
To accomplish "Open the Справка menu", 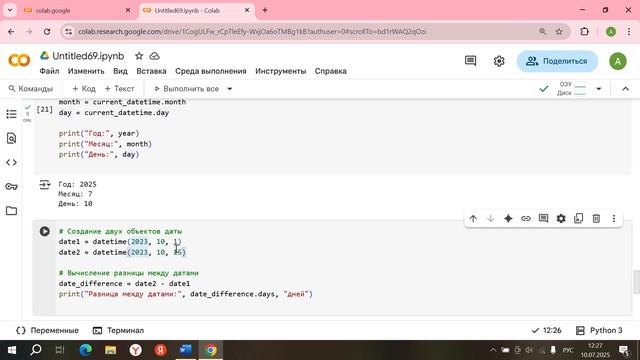I will (331, 71).
